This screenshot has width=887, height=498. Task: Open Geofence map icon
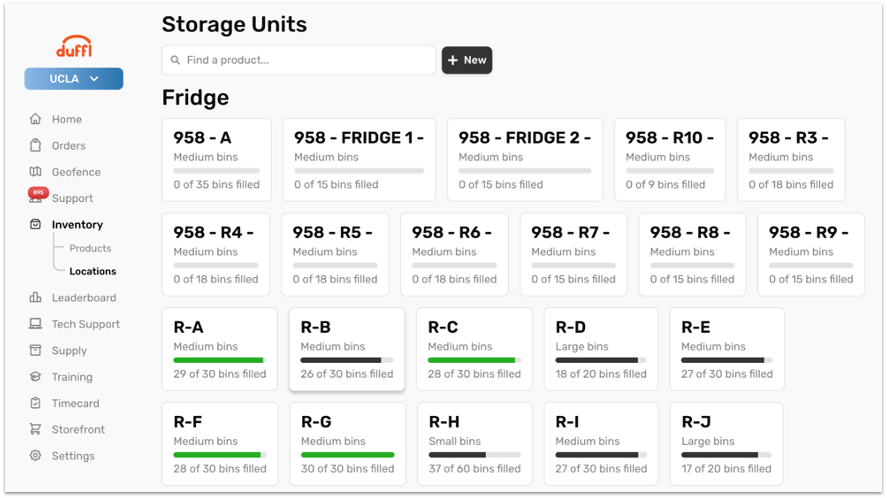coord(36,172)
